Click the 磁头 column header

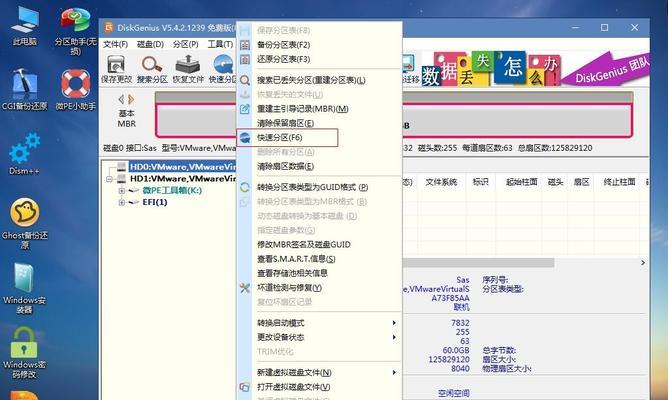pos(555,182)
